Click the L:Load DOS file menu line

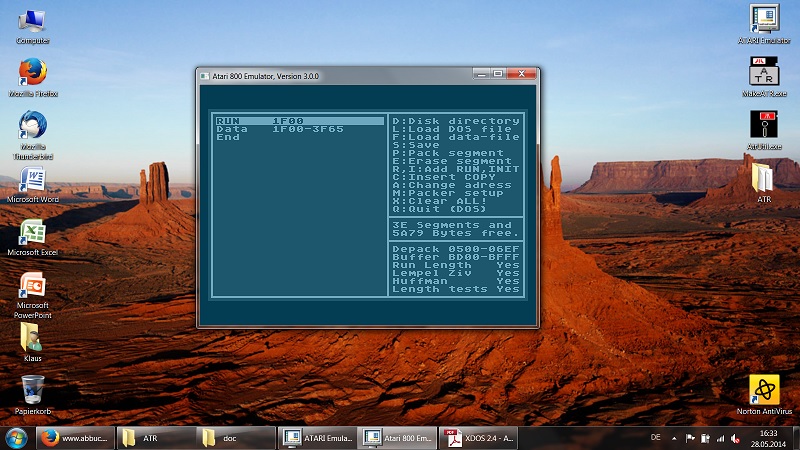452,129
